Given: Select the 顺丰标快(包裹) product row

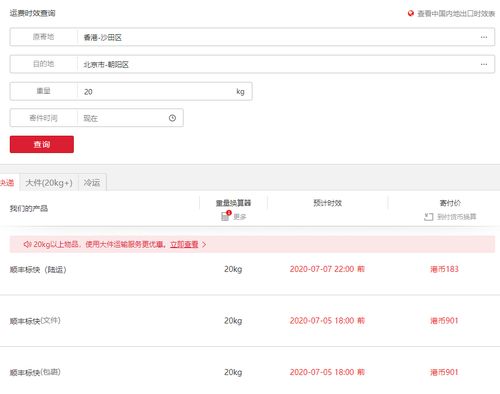Looking at the screenshot, I should 250,372.
